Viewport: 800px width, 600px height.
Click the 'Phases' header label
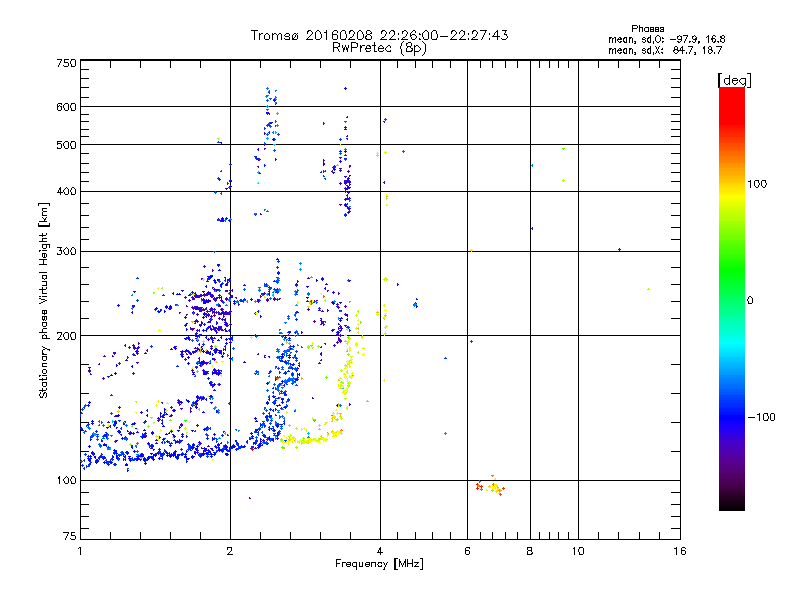pyautogui.click(x=647, y=29)
